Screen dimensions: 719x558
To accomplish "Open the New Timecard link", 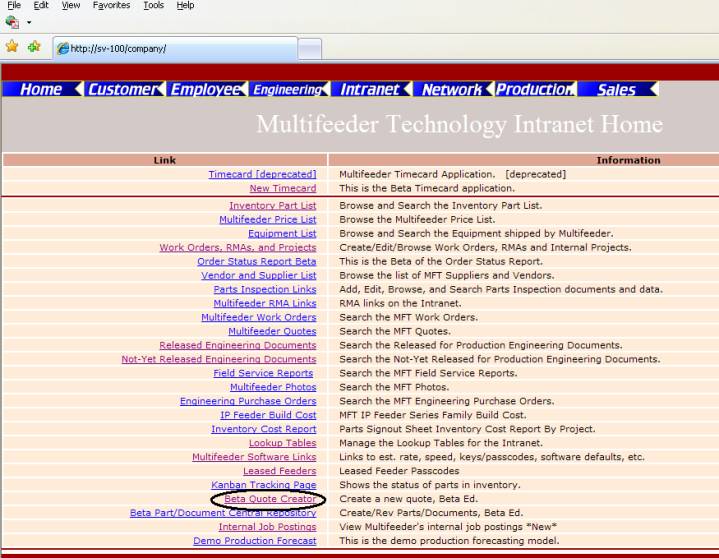I will 282,188.
